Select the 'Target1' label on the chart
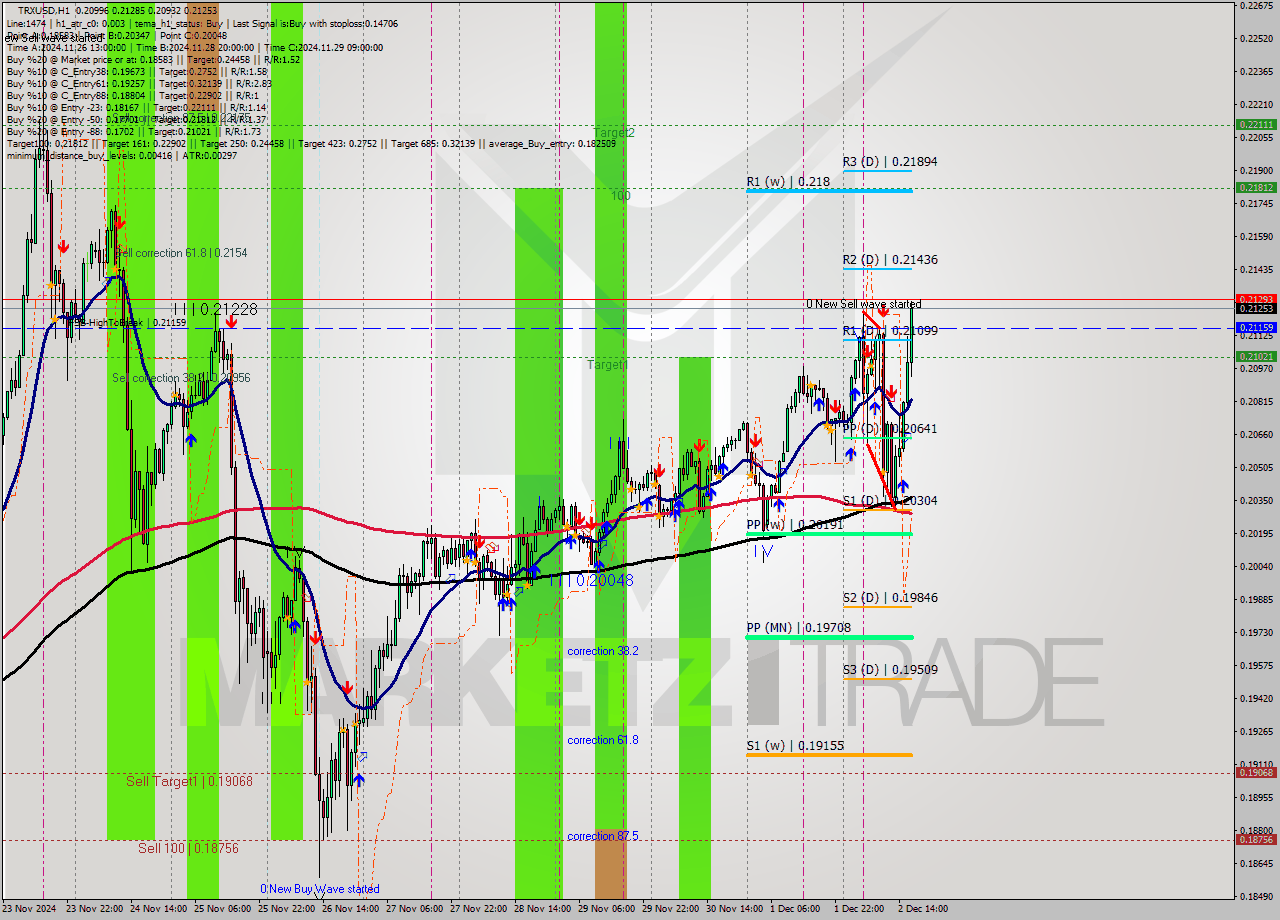Image resolution: width=1280 pixels, height=920 pixels. click(x=606, y=365)
